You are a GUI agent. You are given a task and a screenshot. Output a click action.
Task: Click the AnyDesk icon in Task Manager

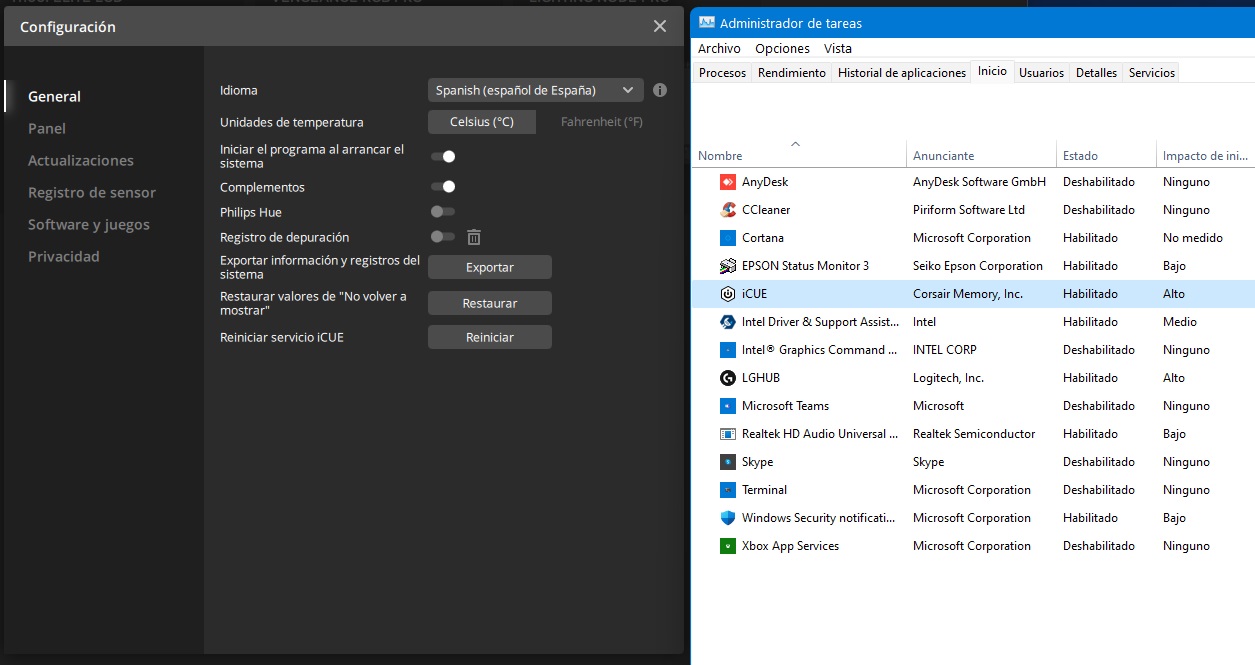coord(728,182)
